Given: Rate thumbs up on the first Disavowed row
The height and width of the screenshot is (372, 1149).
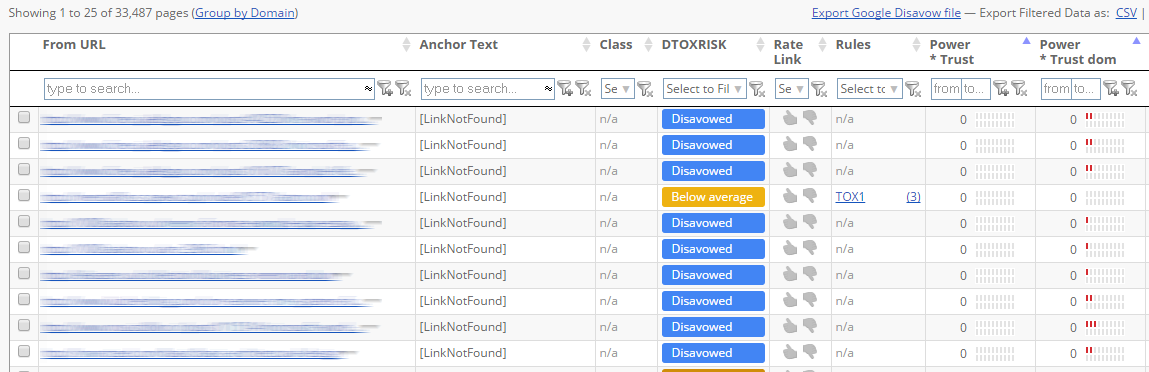Looking at the screenshot, I should click(x=789, y=118).
